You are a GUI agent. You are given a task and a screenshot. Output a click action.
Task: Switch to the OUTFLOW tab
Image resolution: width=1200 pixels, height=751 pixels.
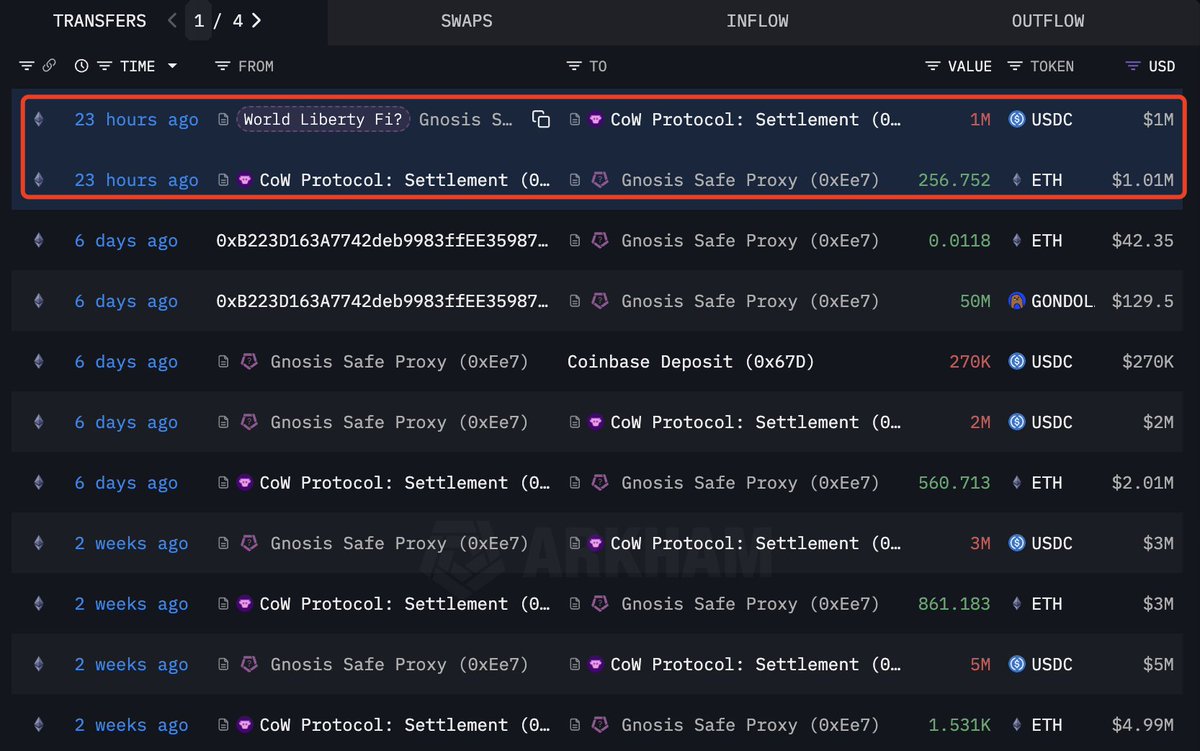pyautogui.click(x=1048, y=21)
